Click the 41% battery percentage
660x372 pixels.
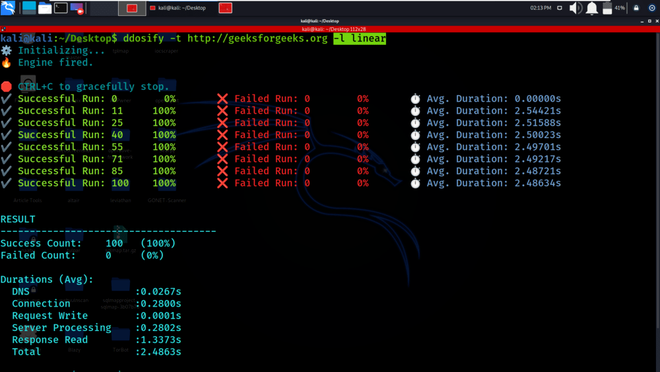coord(620,8)
